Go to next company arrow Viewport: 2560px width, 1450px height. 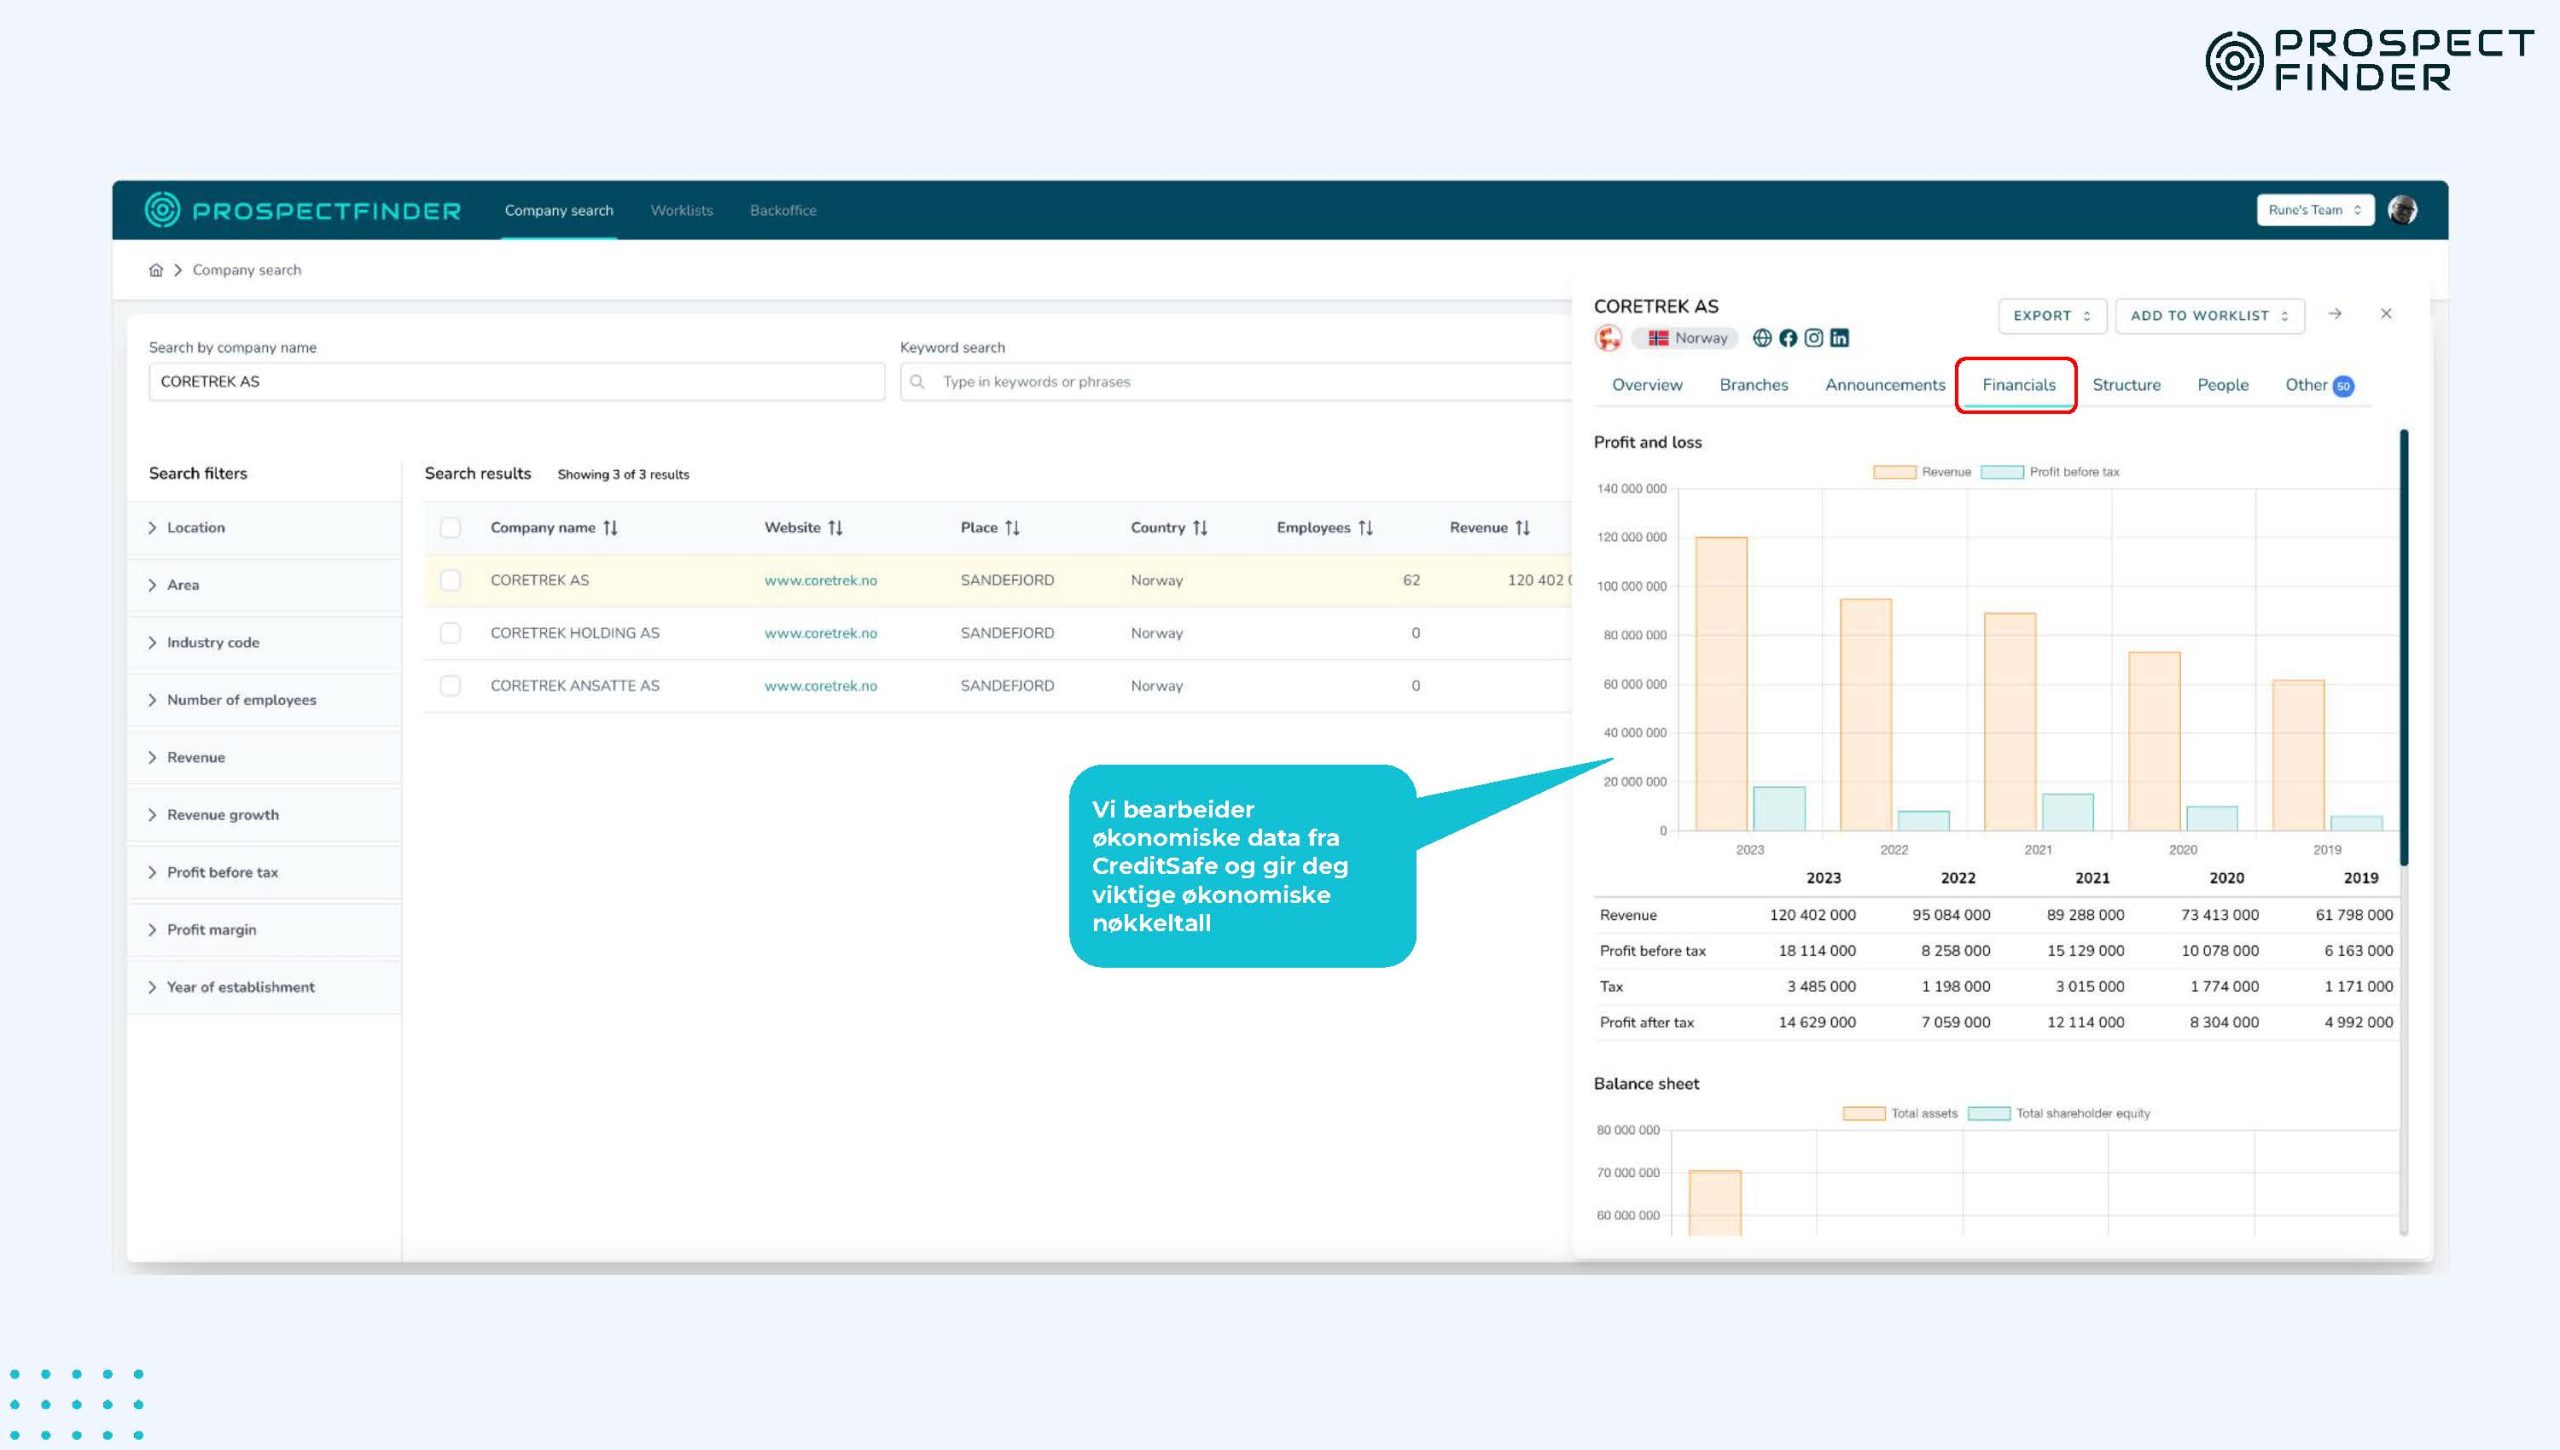click(2335, 314)
